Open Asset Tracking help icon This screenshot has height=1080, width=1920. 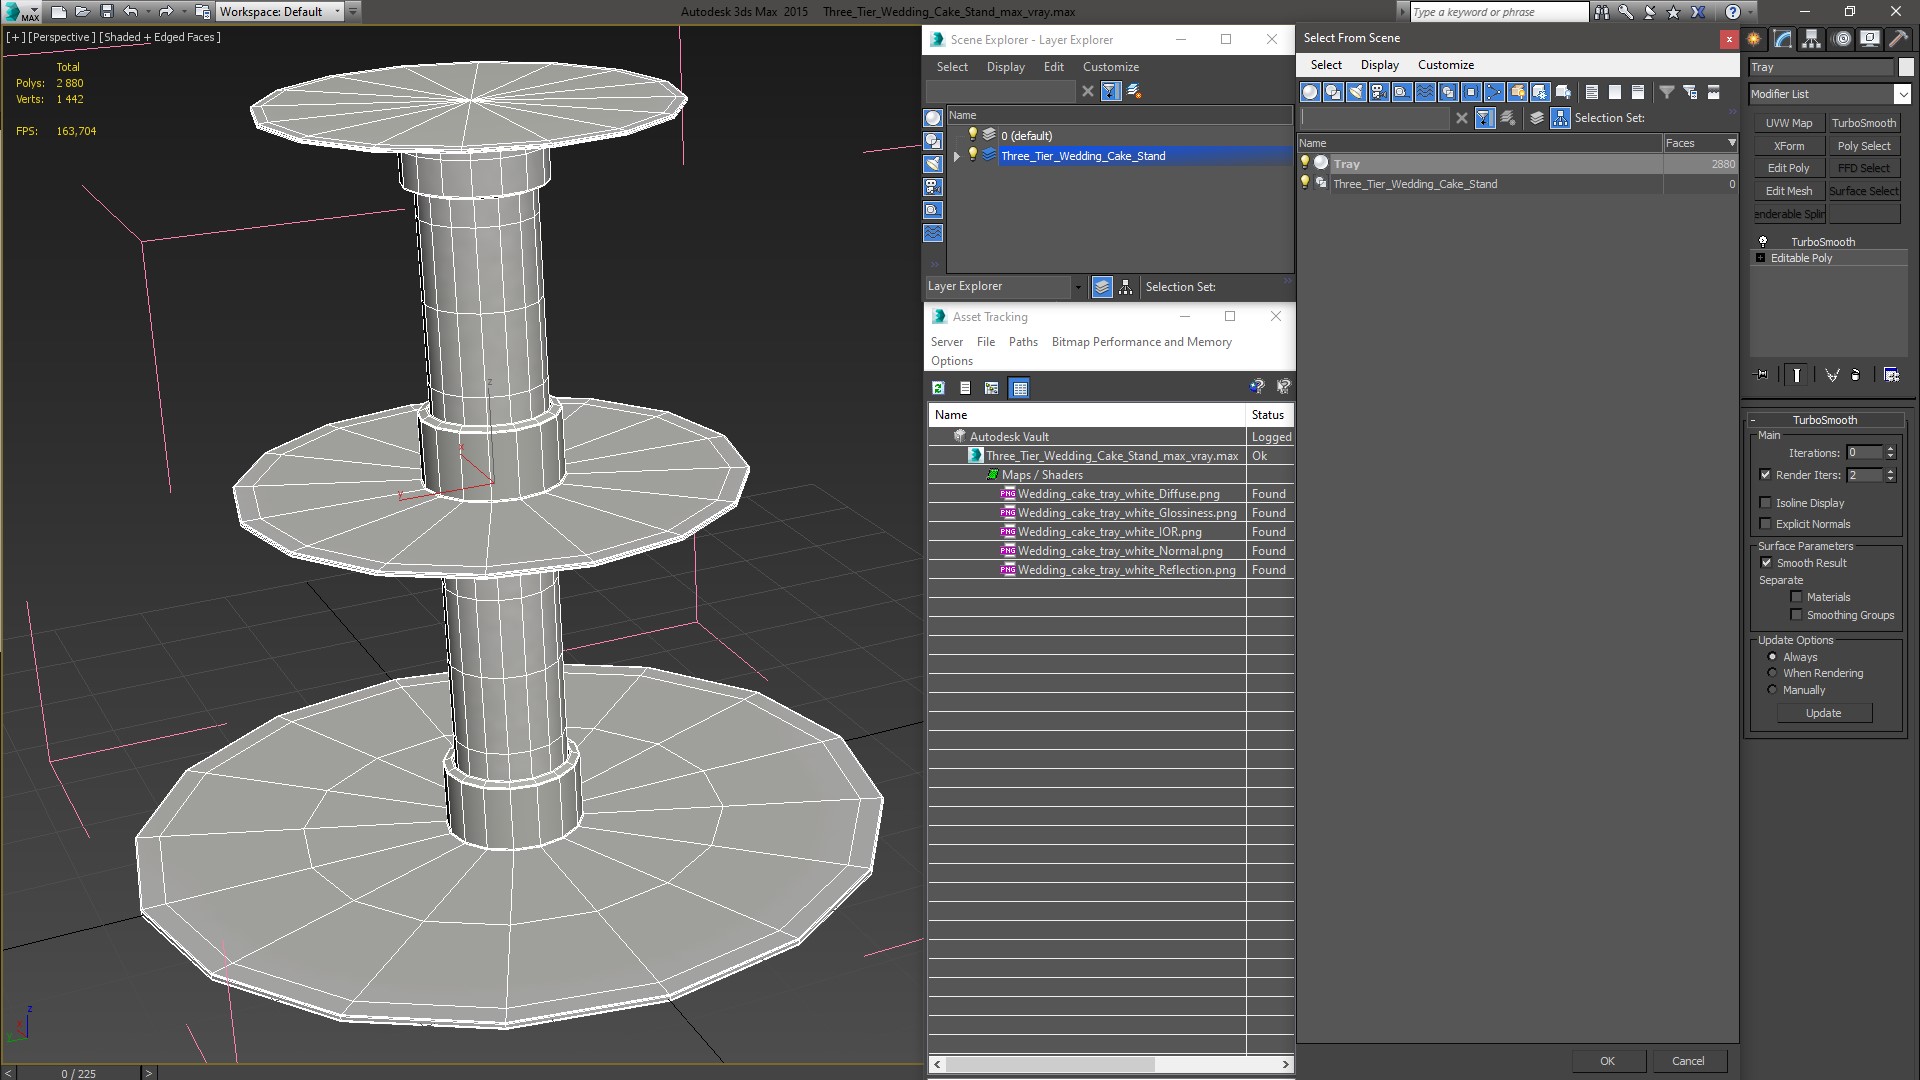[x=1257, y=387]
